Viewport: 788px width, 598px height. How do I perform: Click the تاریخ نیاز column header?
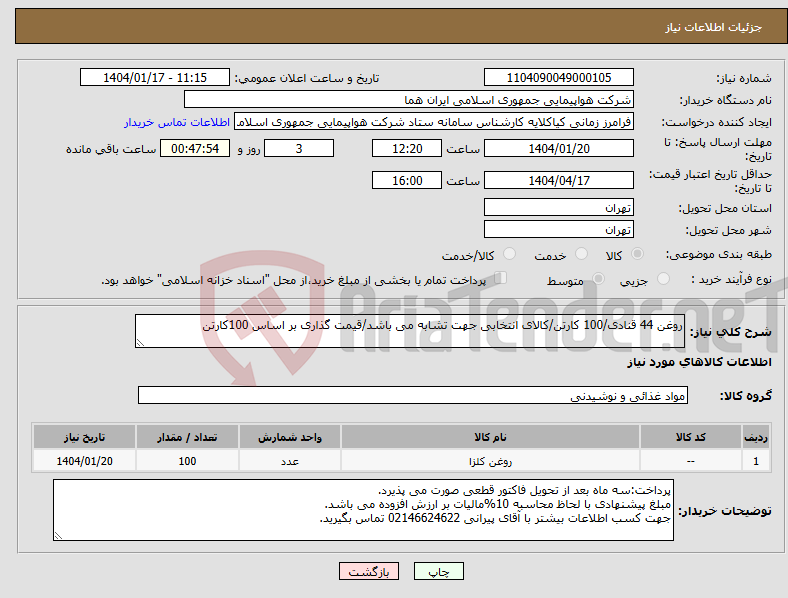coord(84,437)
